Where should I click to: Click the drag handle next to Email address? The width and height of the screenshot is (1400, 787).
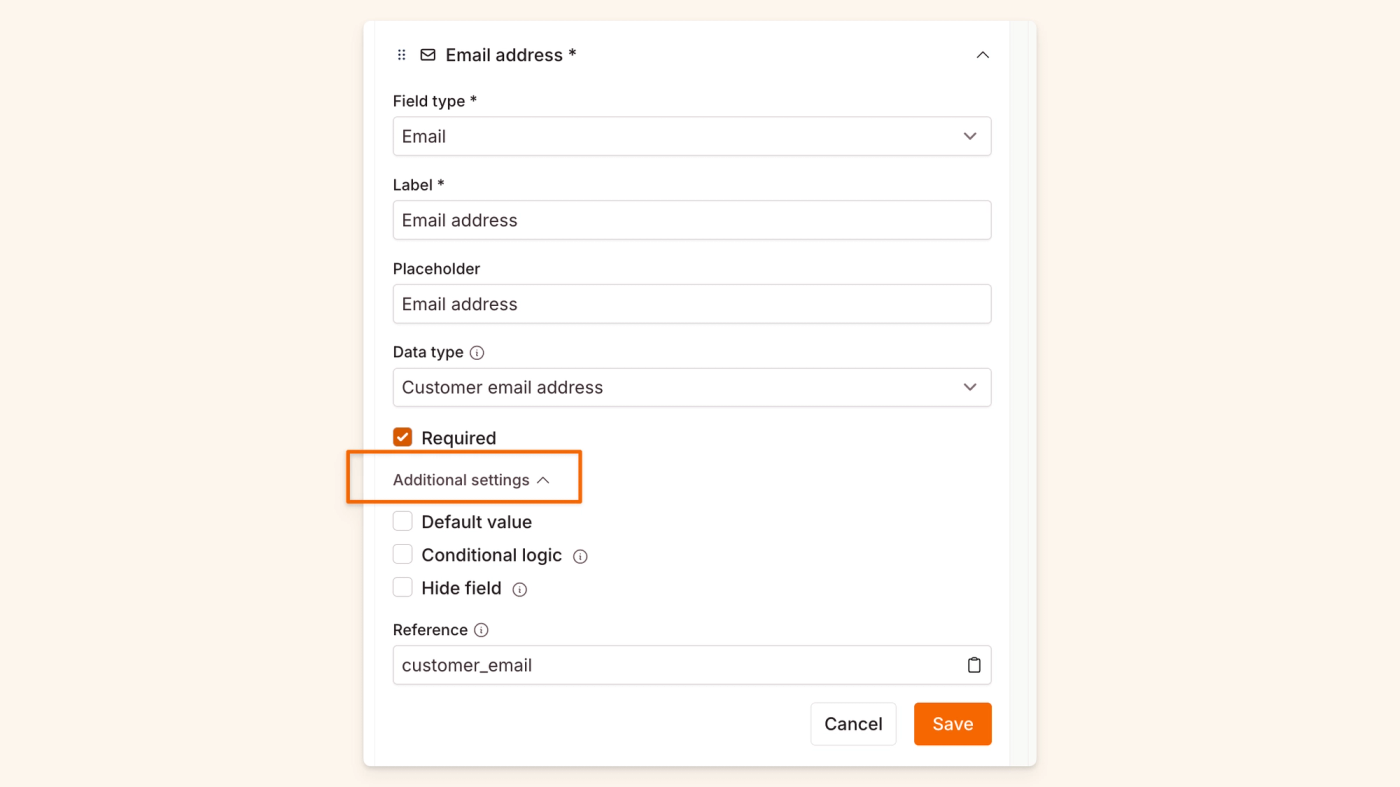tap(400, 55)
